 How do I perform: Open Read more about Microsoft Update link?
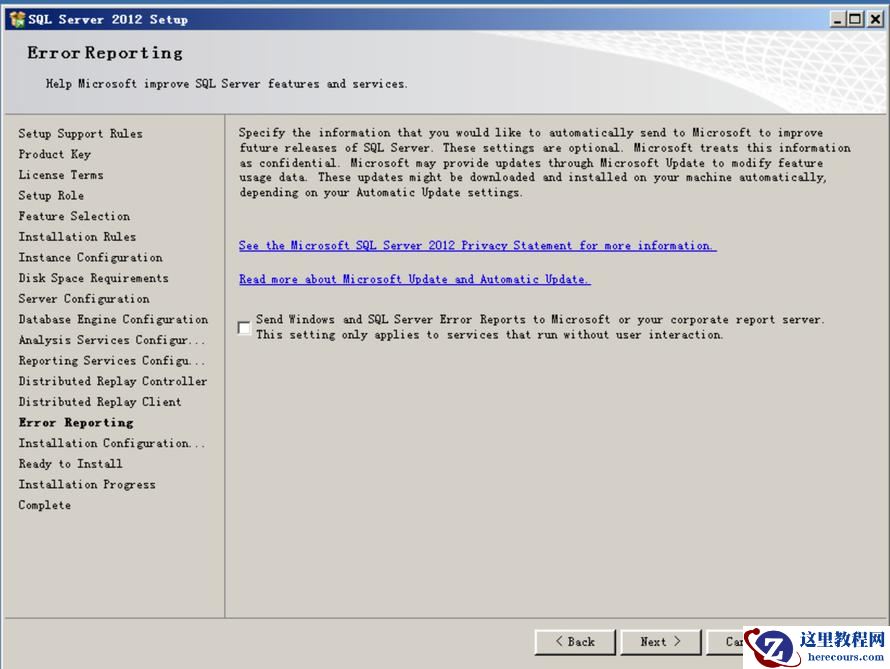(414, 279)
